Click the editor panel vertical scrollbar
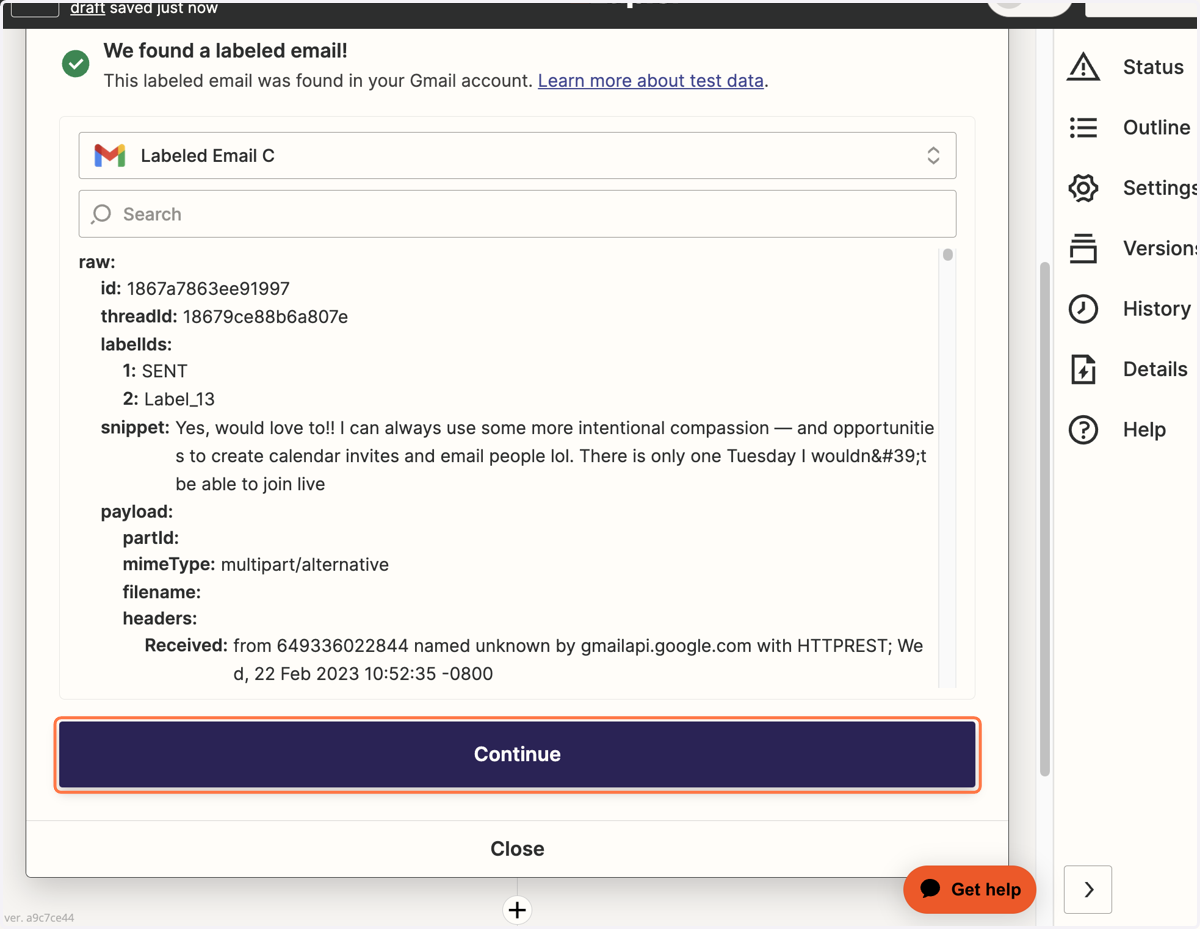 tap(1045, 520)
